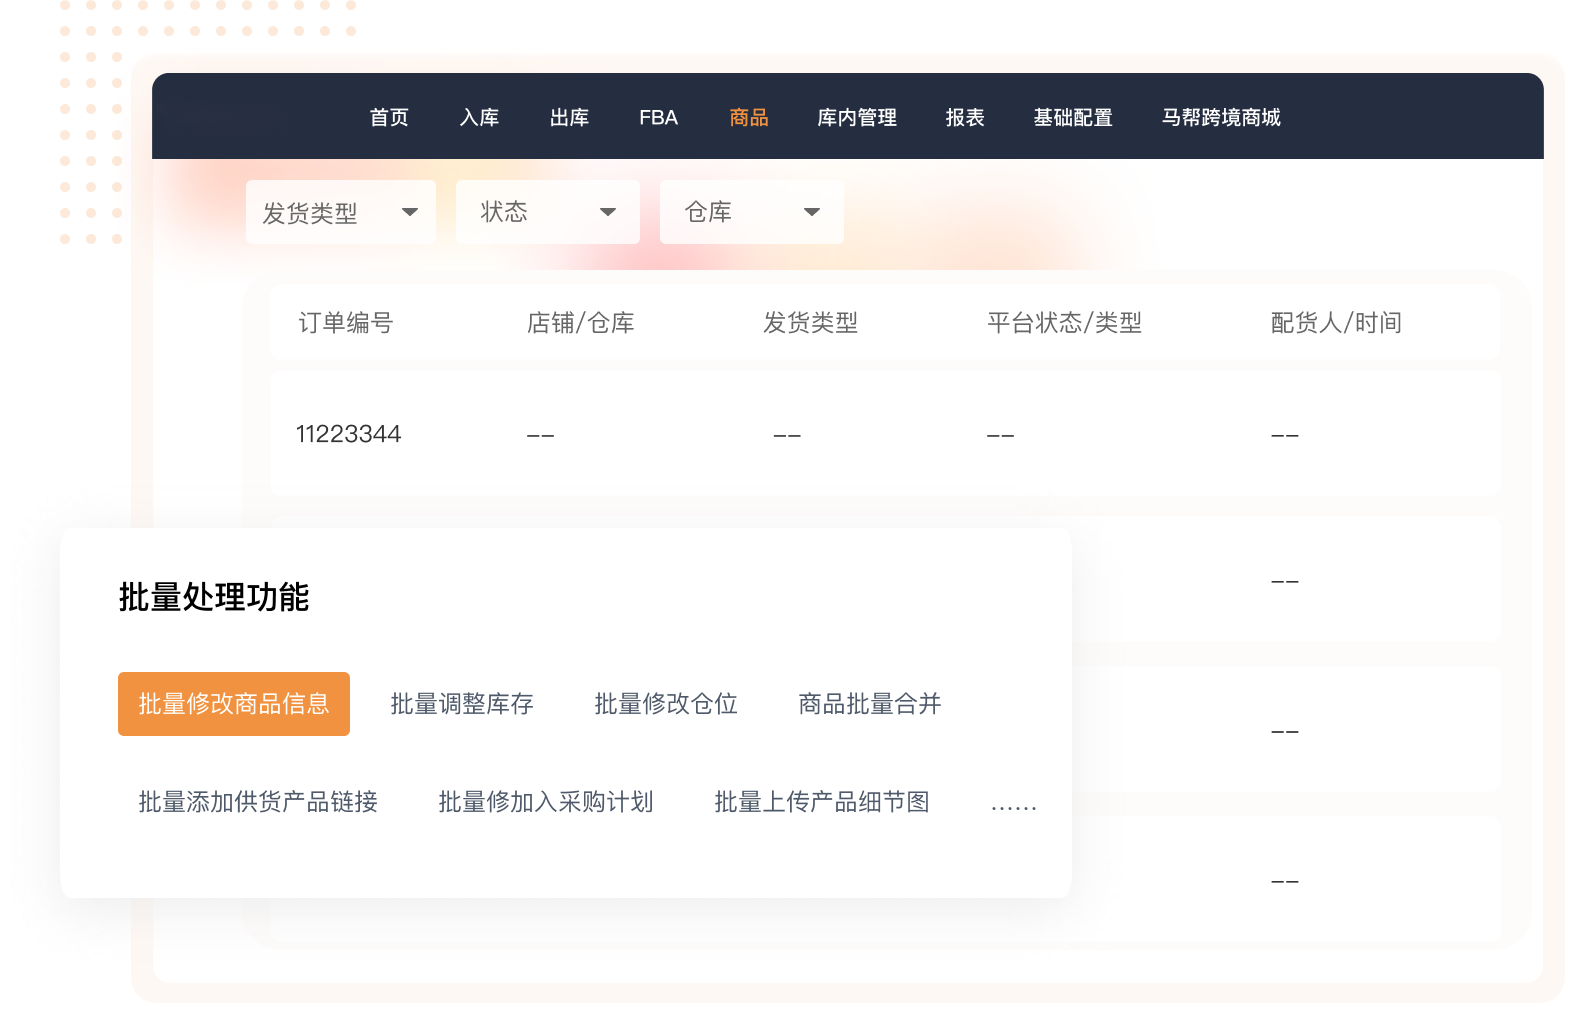Click 商品批量合并 option
The height and width of the screenshot is (1009, 1571).
[x=870, y=704]
